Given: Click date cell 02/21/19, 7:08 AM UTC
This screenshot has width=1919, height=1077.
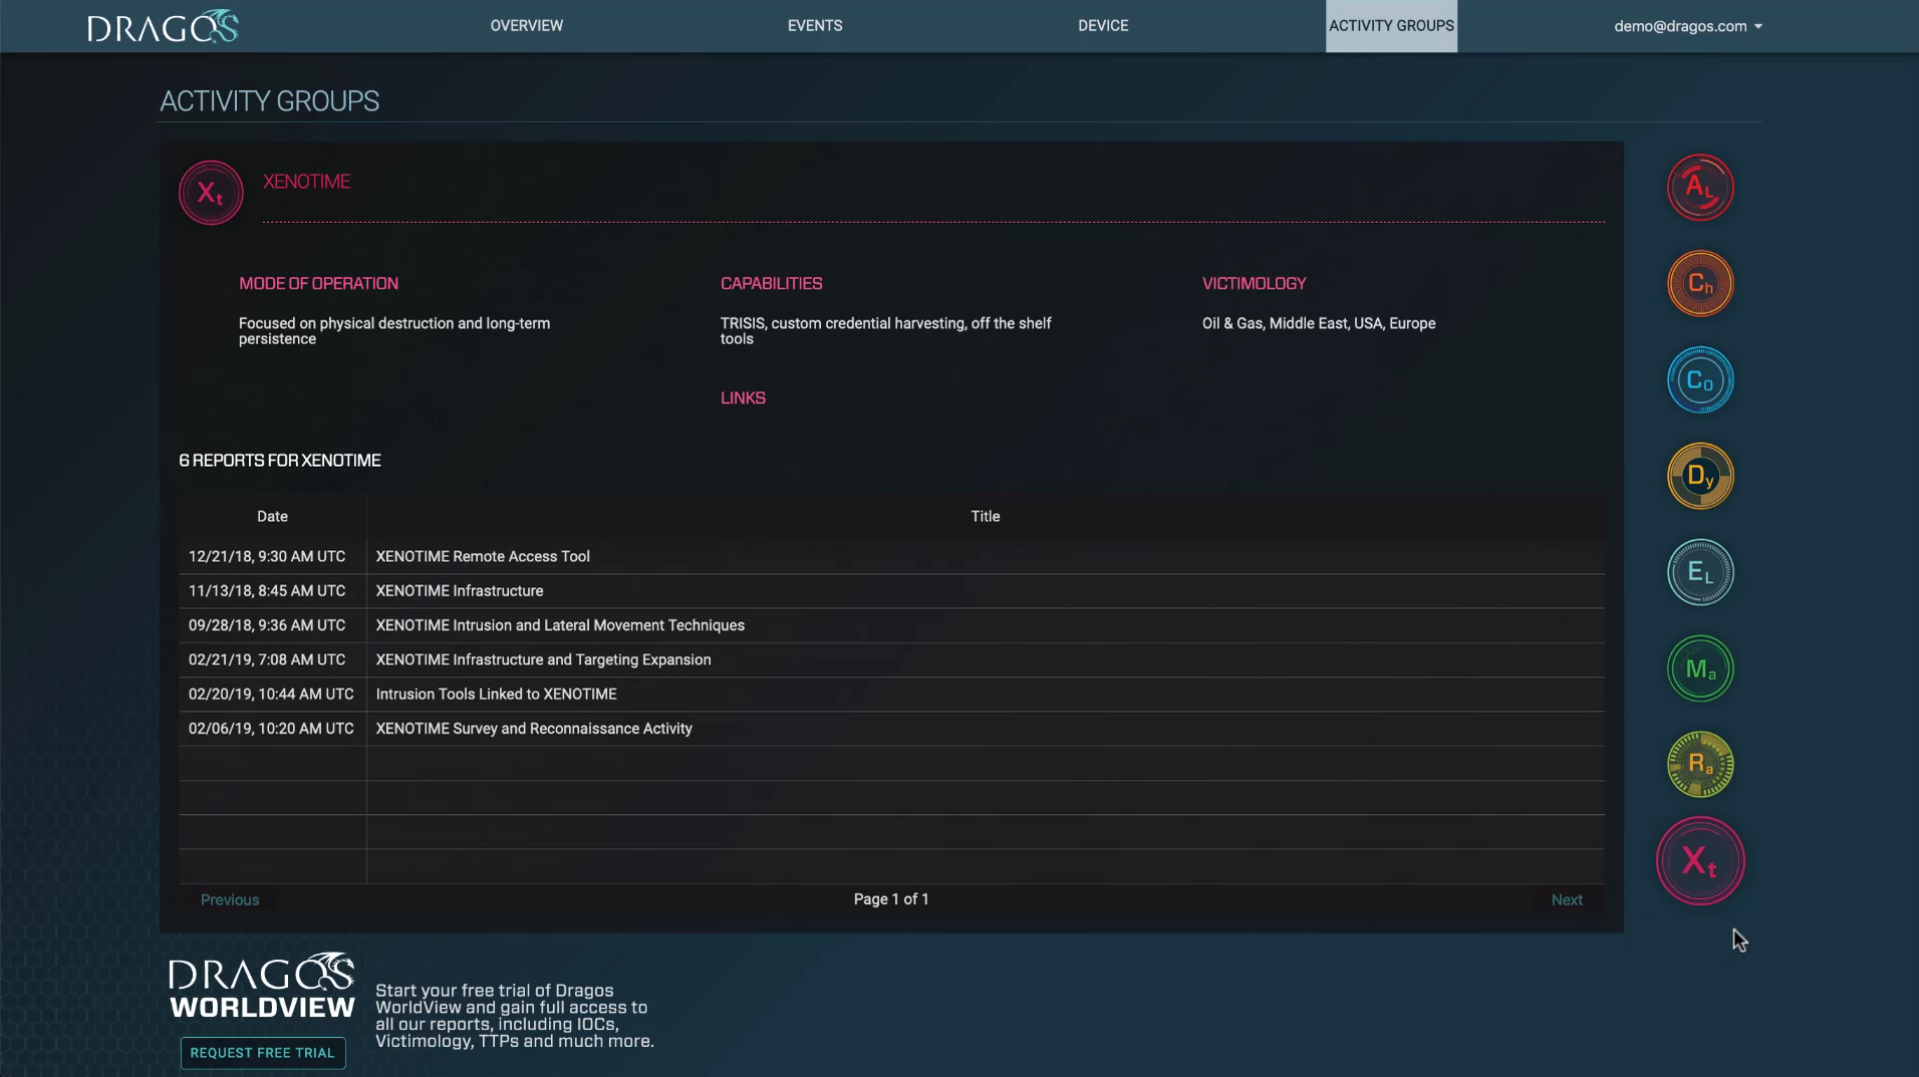Looking at the screenshot, I should coord(267,660).
